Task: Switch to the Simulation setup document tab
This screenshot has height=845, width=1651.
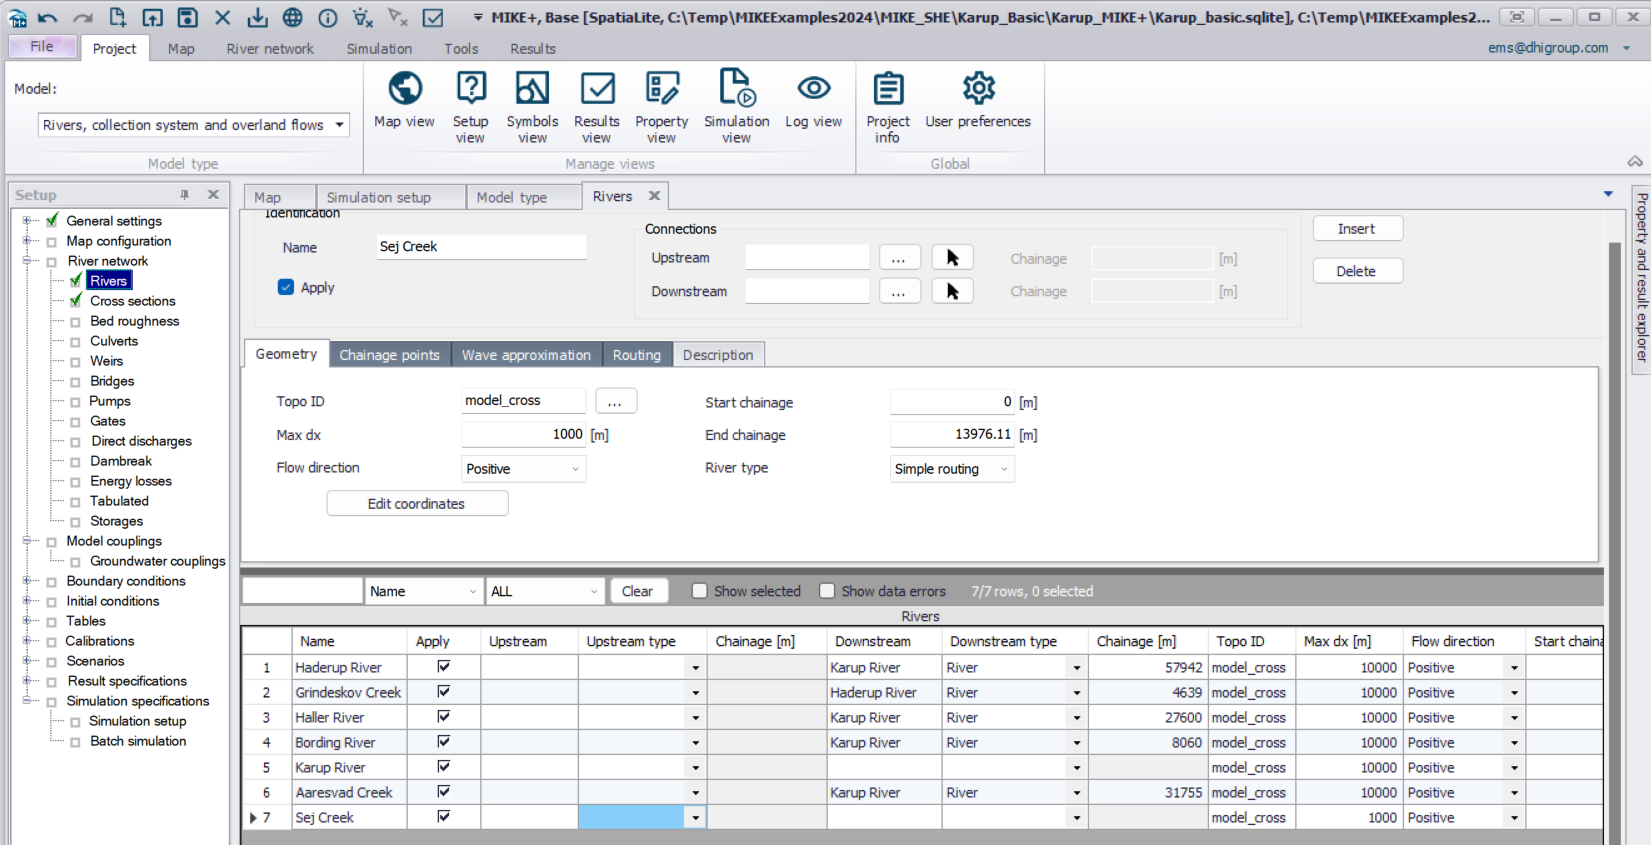Action: point(390,197)
